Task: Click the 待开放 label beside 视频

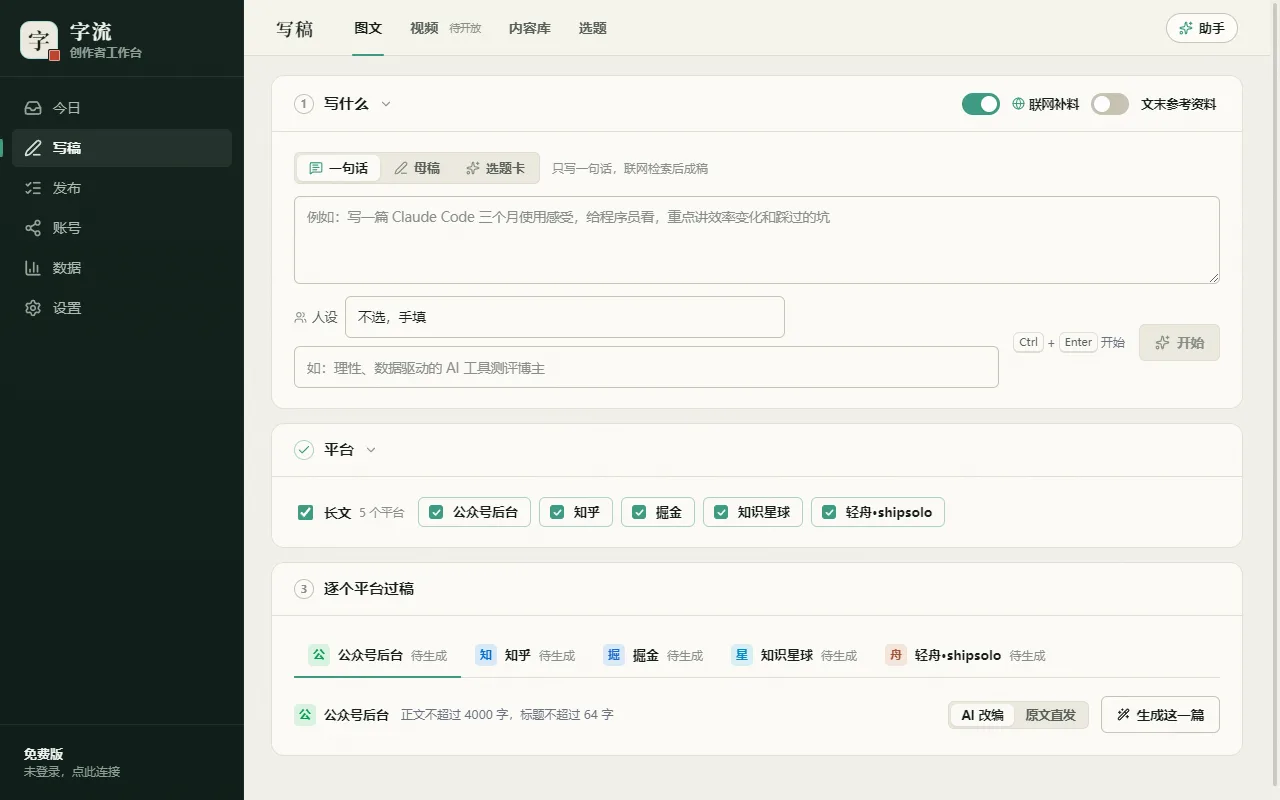Action: click(x=465, y=29)
